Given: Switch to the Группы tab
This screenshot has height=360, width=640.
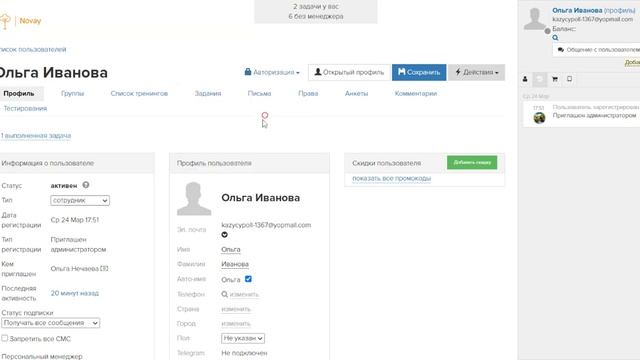Looking at the screenshot, I should pos(72,93).
